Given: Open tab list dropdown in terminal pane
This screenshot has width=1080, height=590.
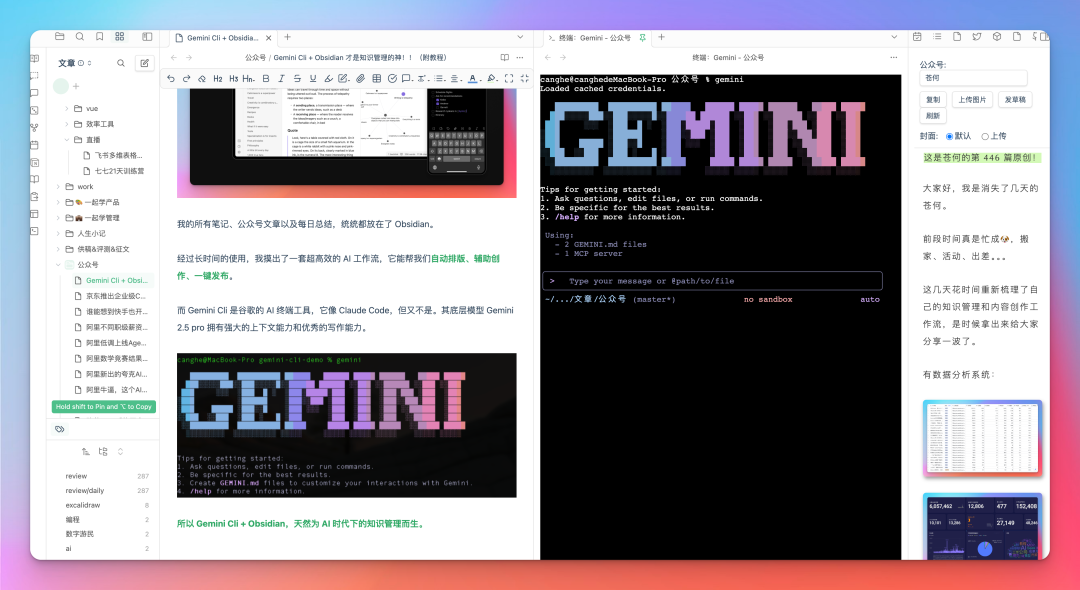Looking at the screenshot, I should coord(894,37).
